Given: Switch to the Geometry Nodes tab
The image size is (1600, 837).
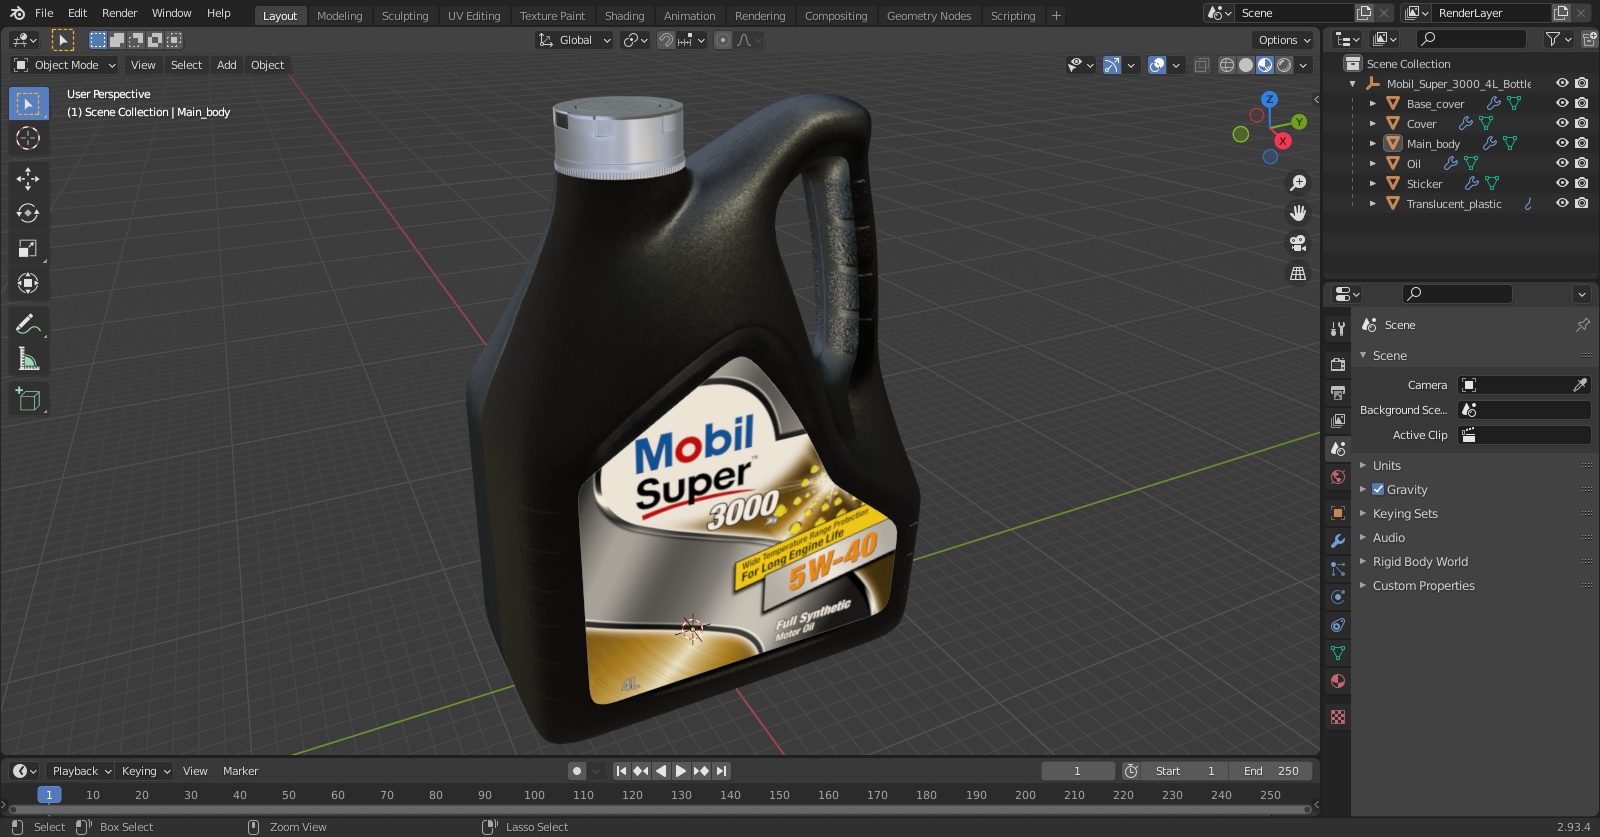Looking at the screenshot, I should click(x=929, y=16).
